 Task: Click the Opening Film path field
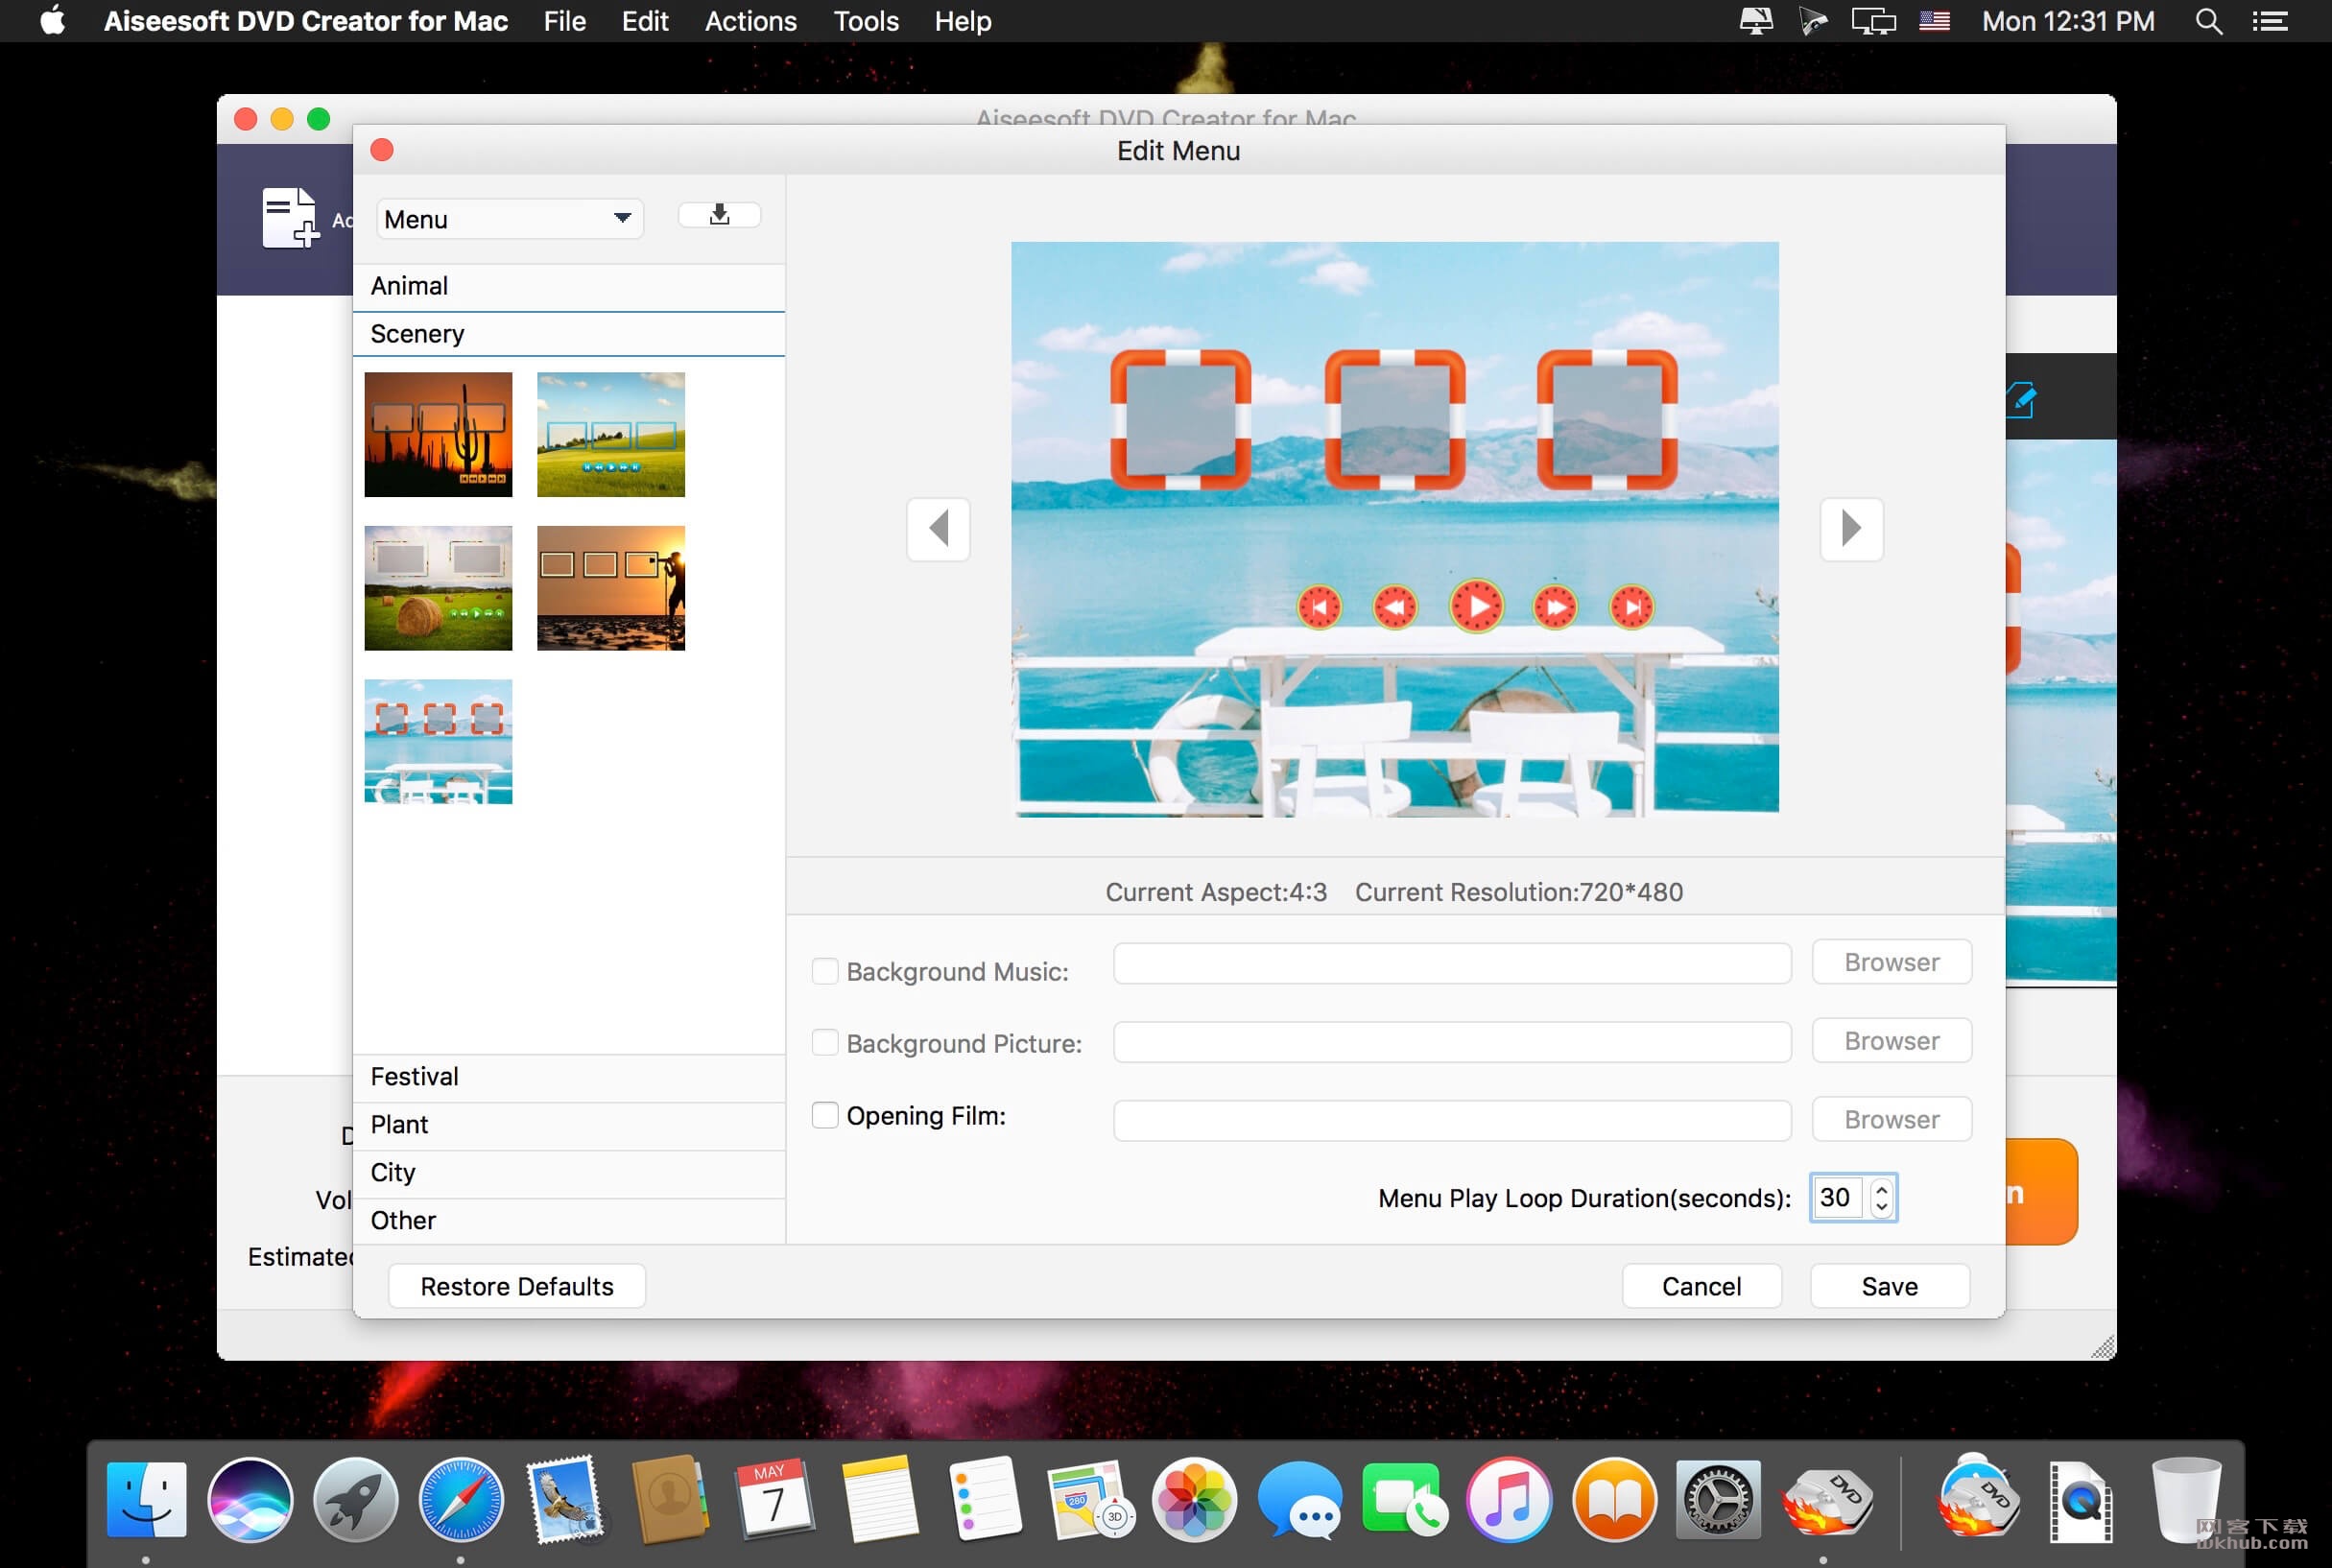coord(1452,1121)
